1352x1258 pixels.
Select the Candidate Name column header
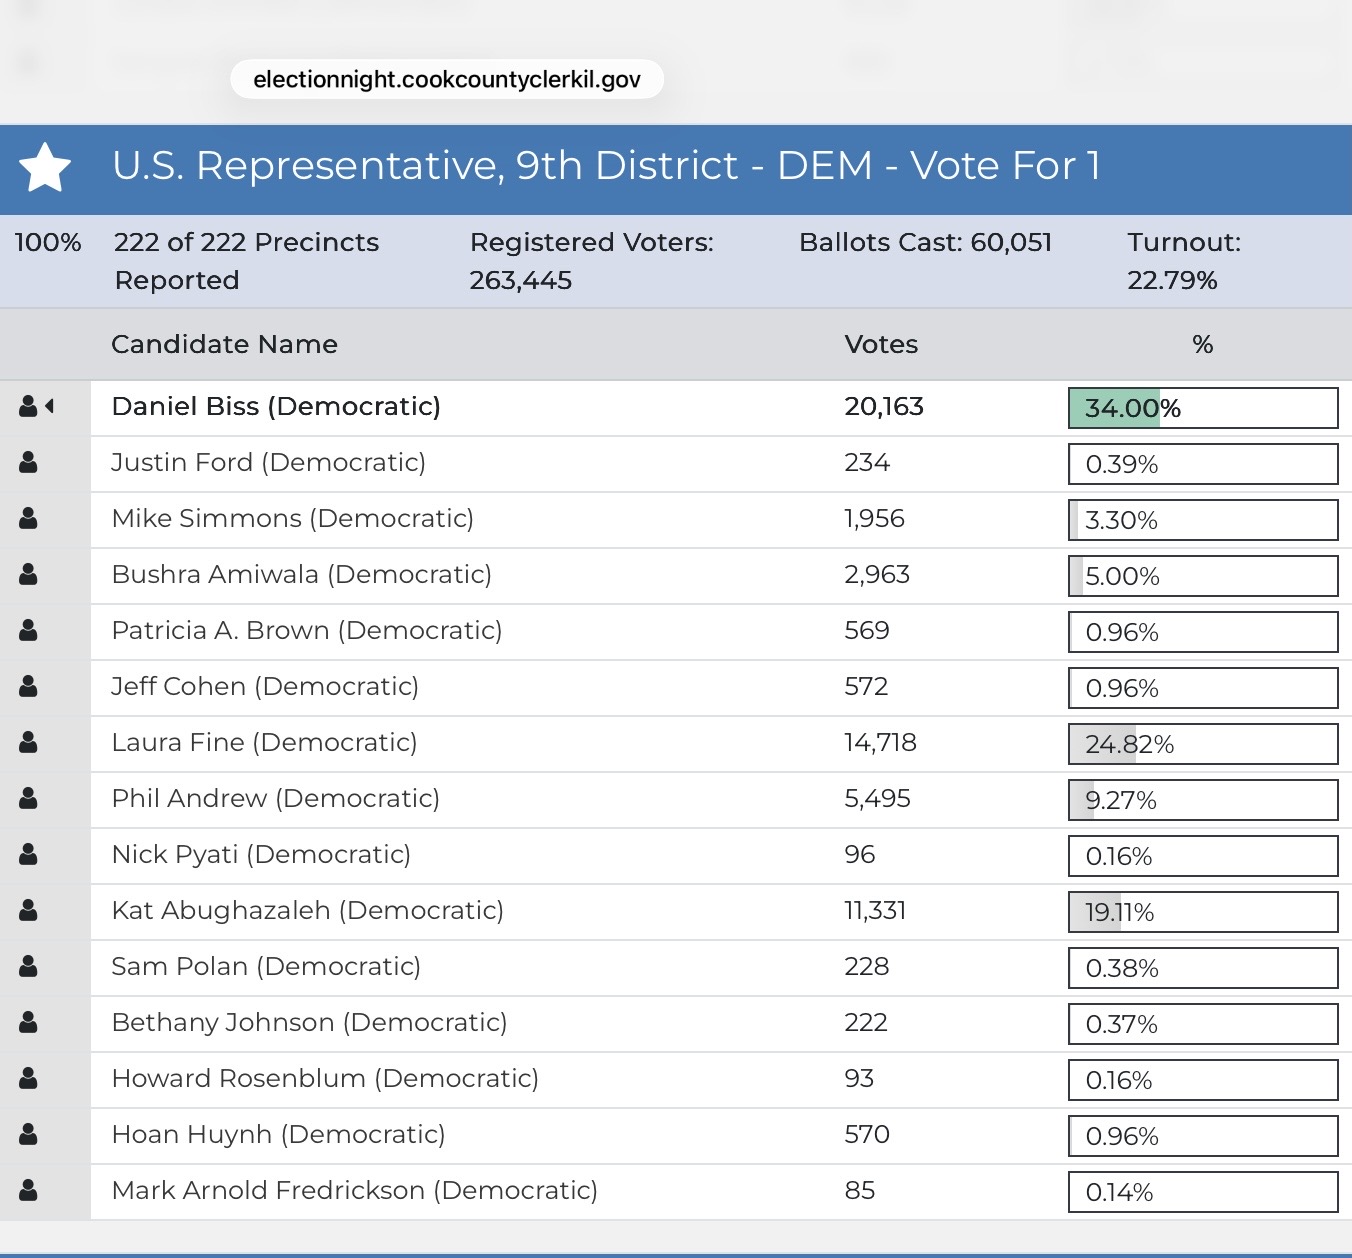(224, 344)
